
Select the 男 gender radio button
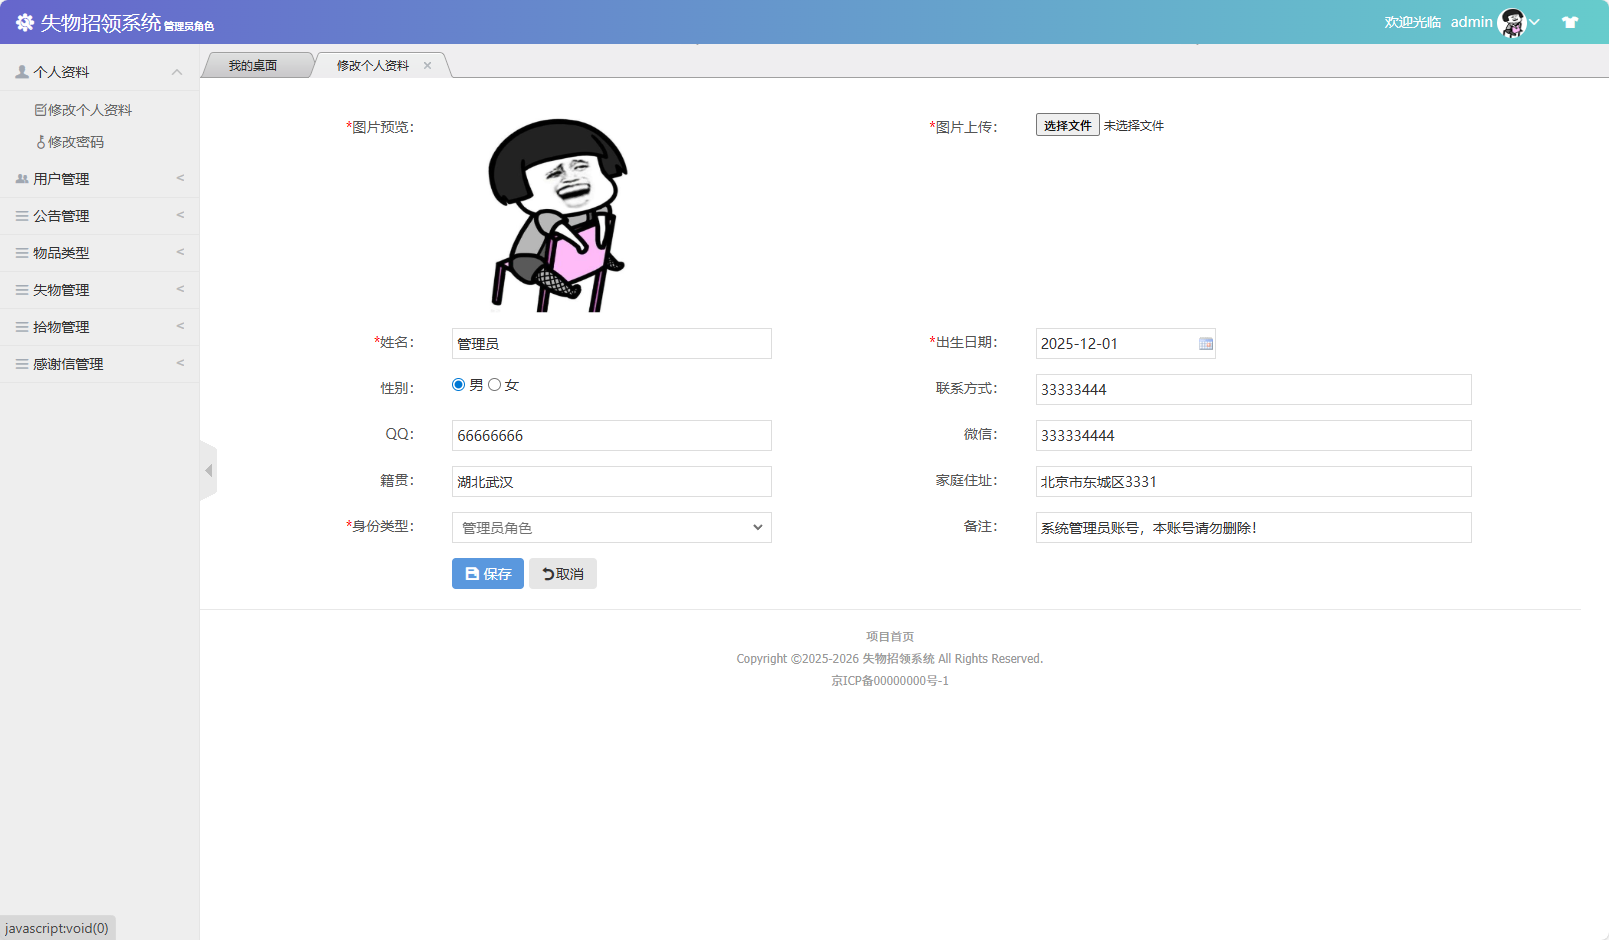click(x=458, y=383)
